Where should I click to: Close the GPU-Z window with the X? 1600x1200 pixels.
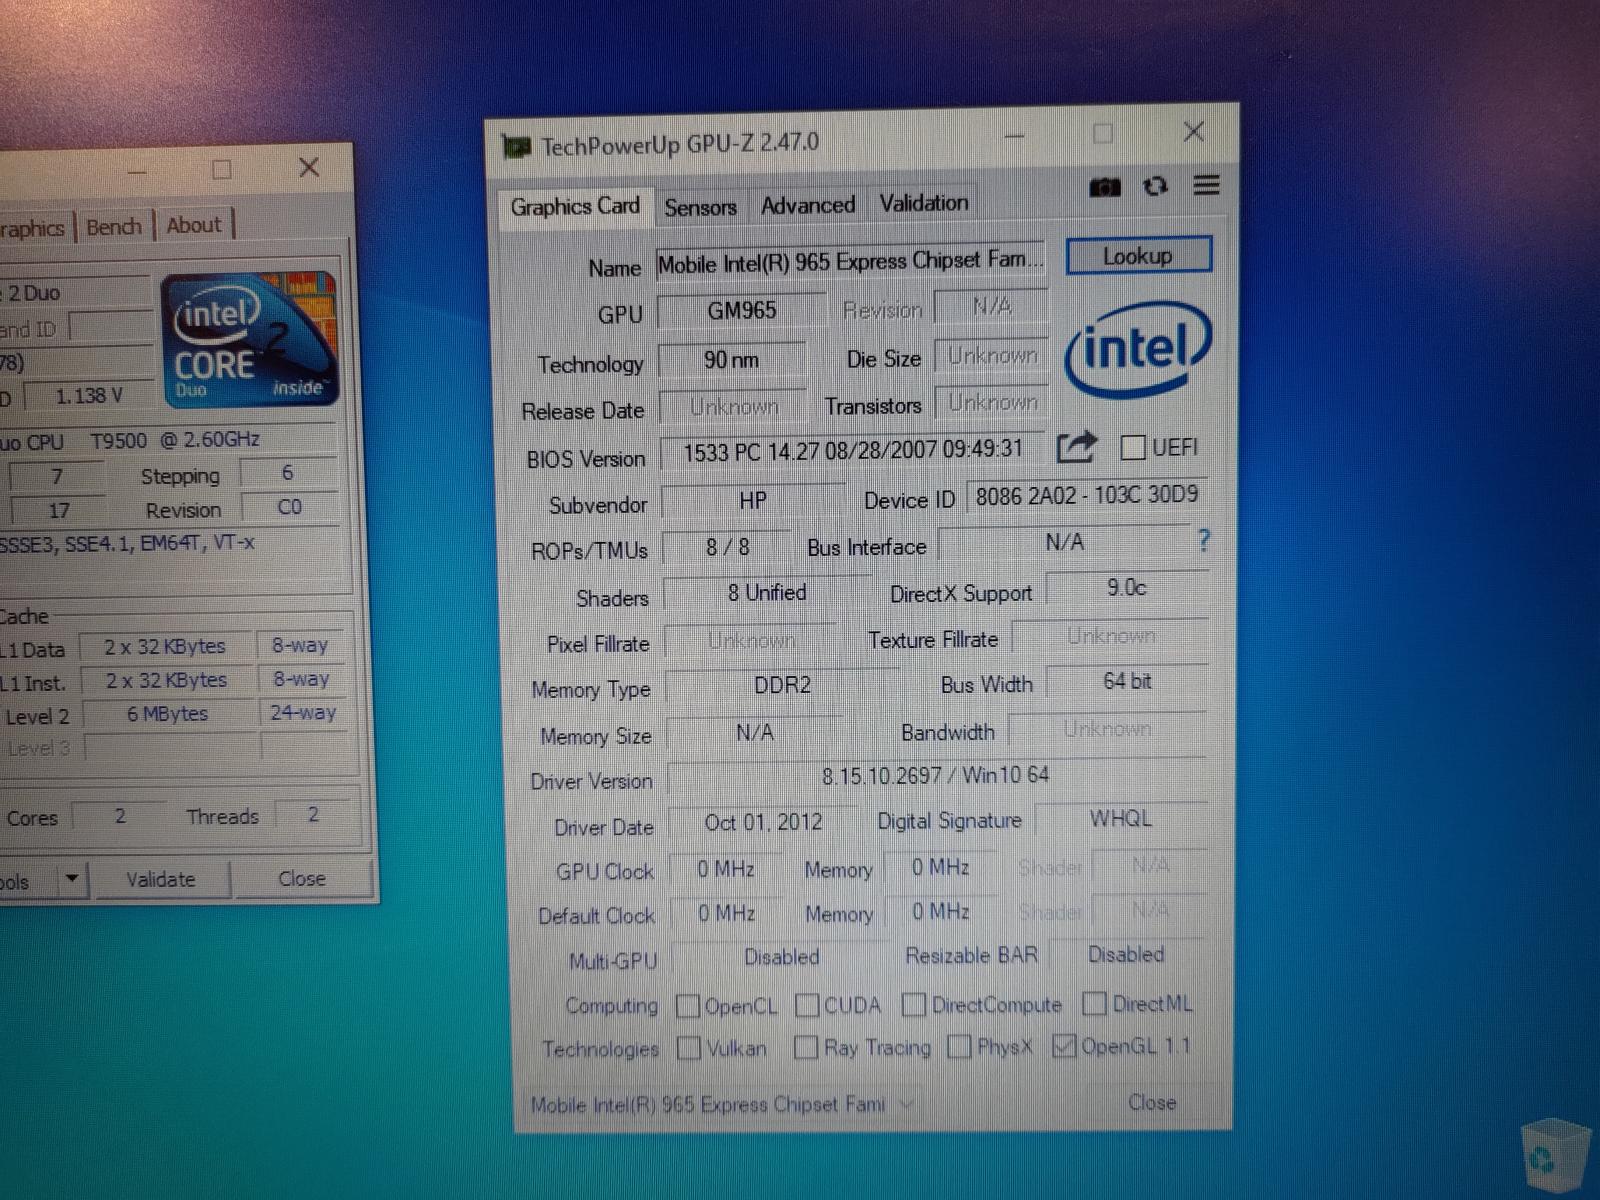(x=1193, y=132)
